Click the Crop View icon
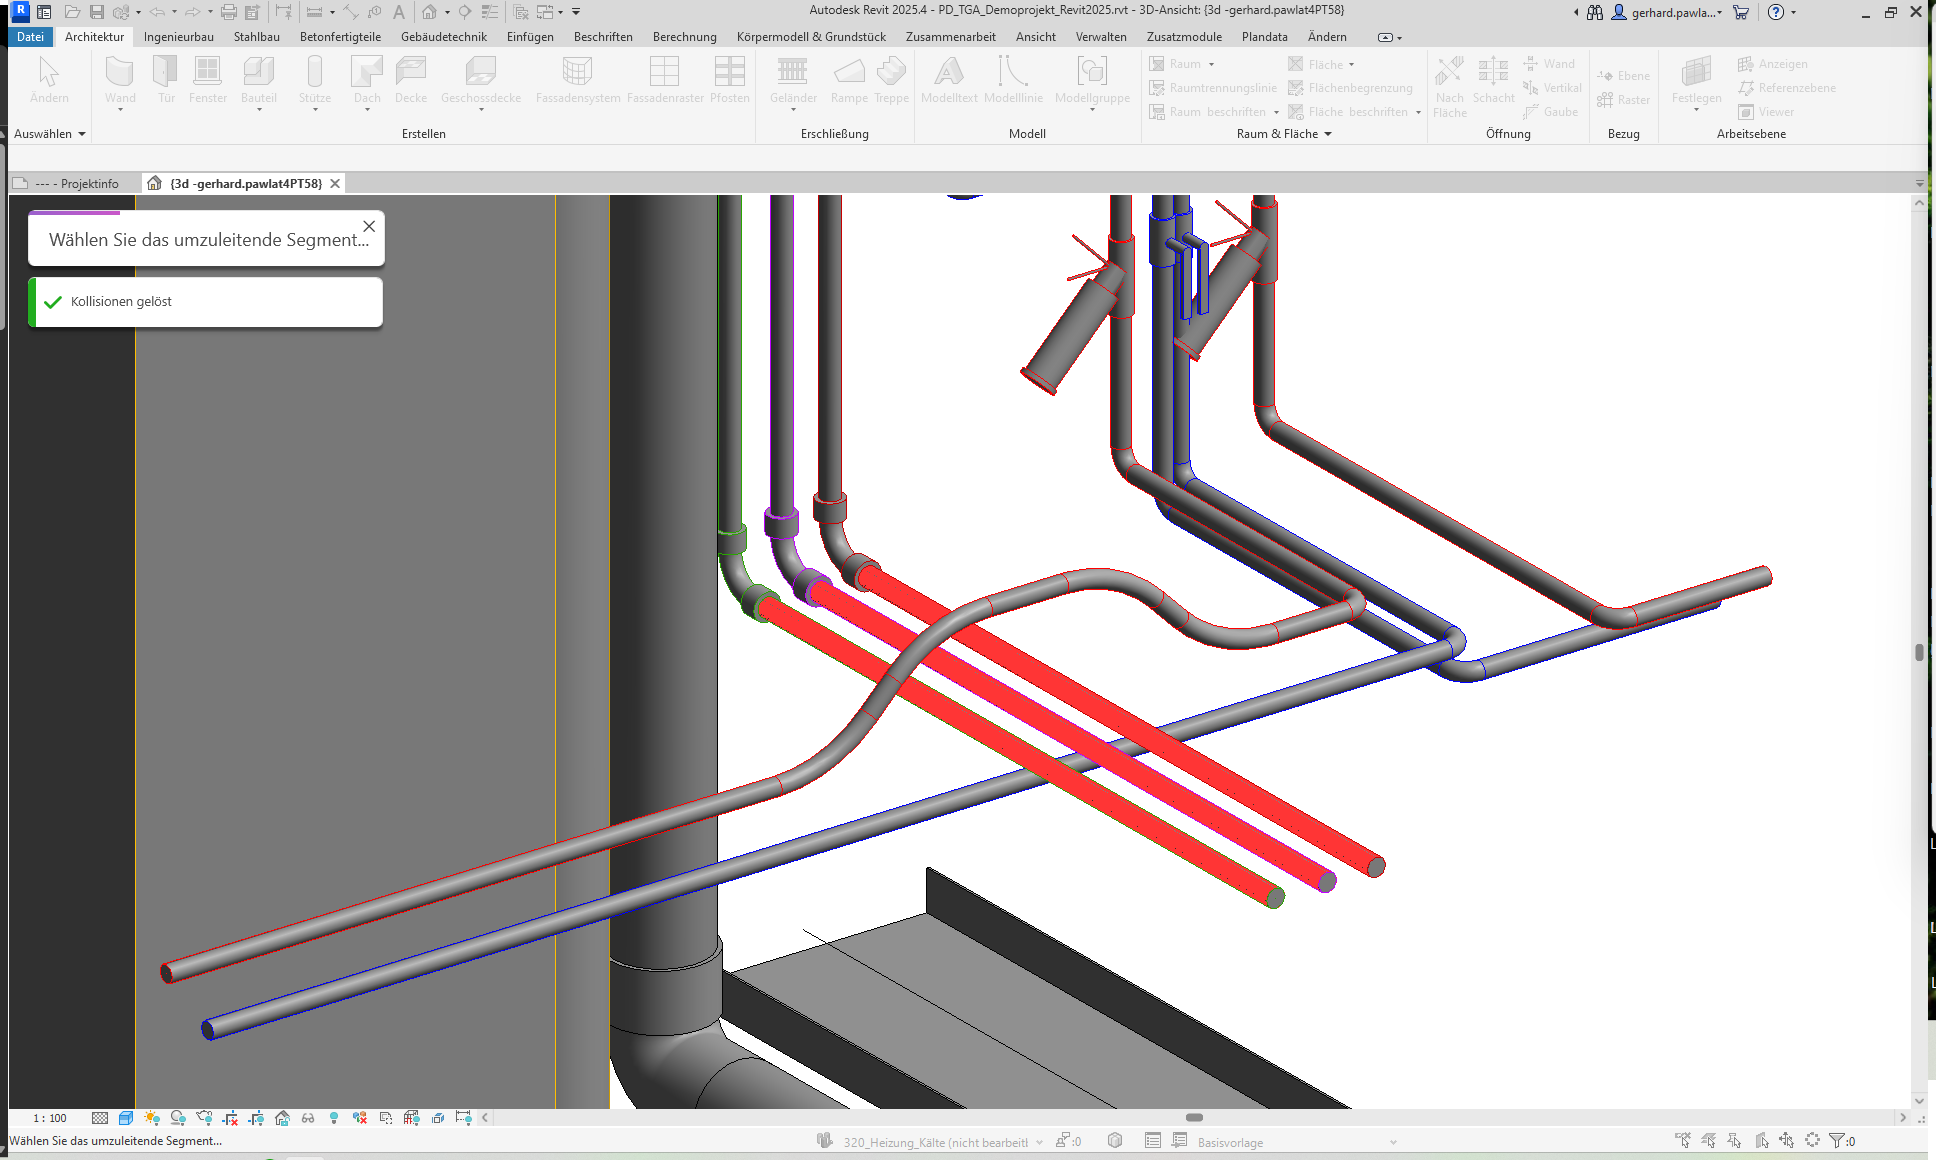This screenshot has width=1936, height=1160. click(231, 1118)
